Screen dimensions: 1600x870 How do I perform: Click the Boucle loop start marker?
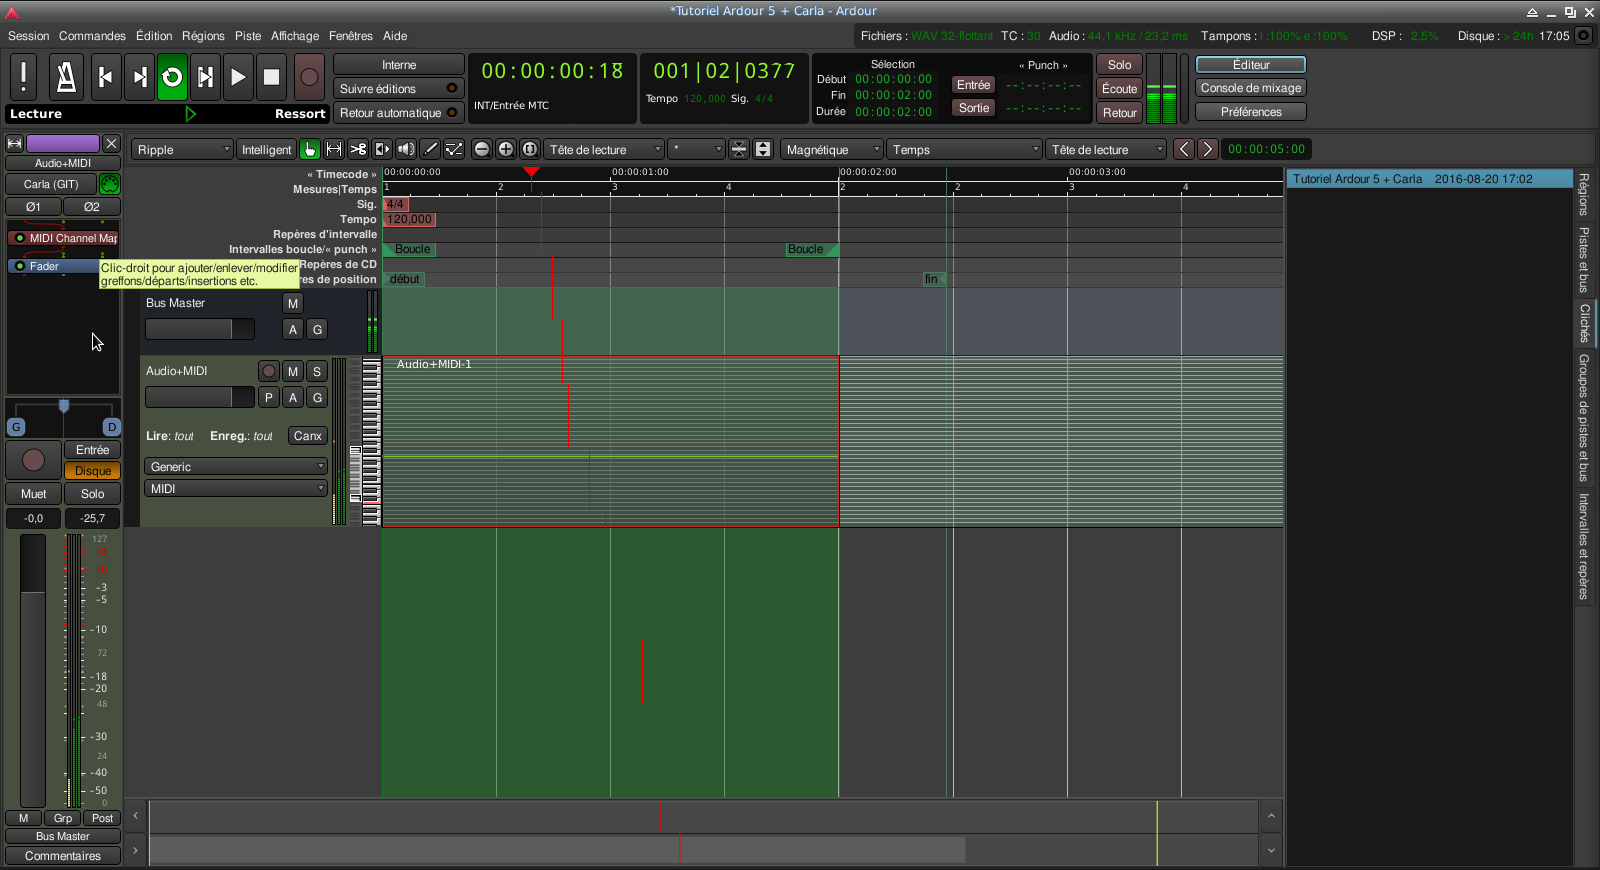411,250
